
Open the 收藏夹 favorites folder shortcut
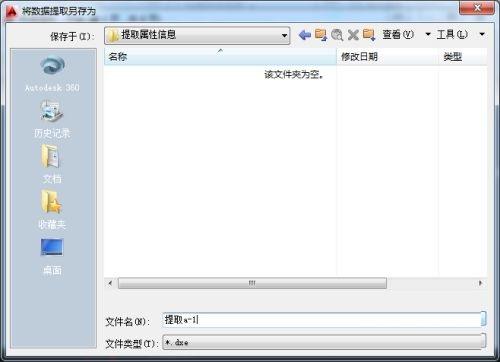pyautogui.click(x=52, y=210)
